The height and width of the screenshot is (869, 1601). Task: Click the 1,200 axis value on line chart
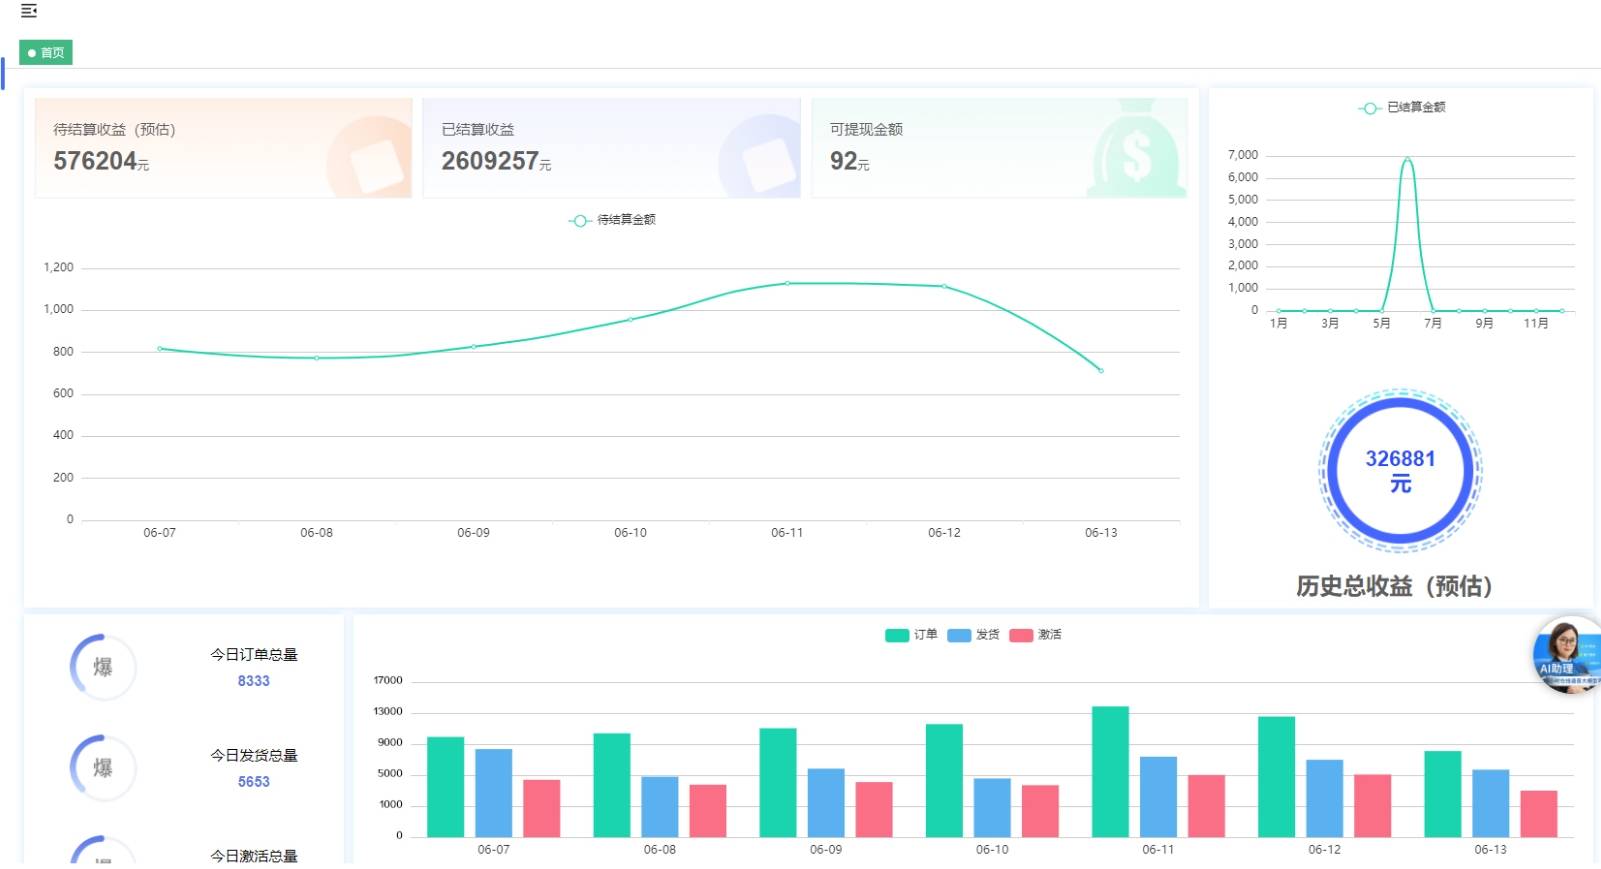tap(59, 268)
